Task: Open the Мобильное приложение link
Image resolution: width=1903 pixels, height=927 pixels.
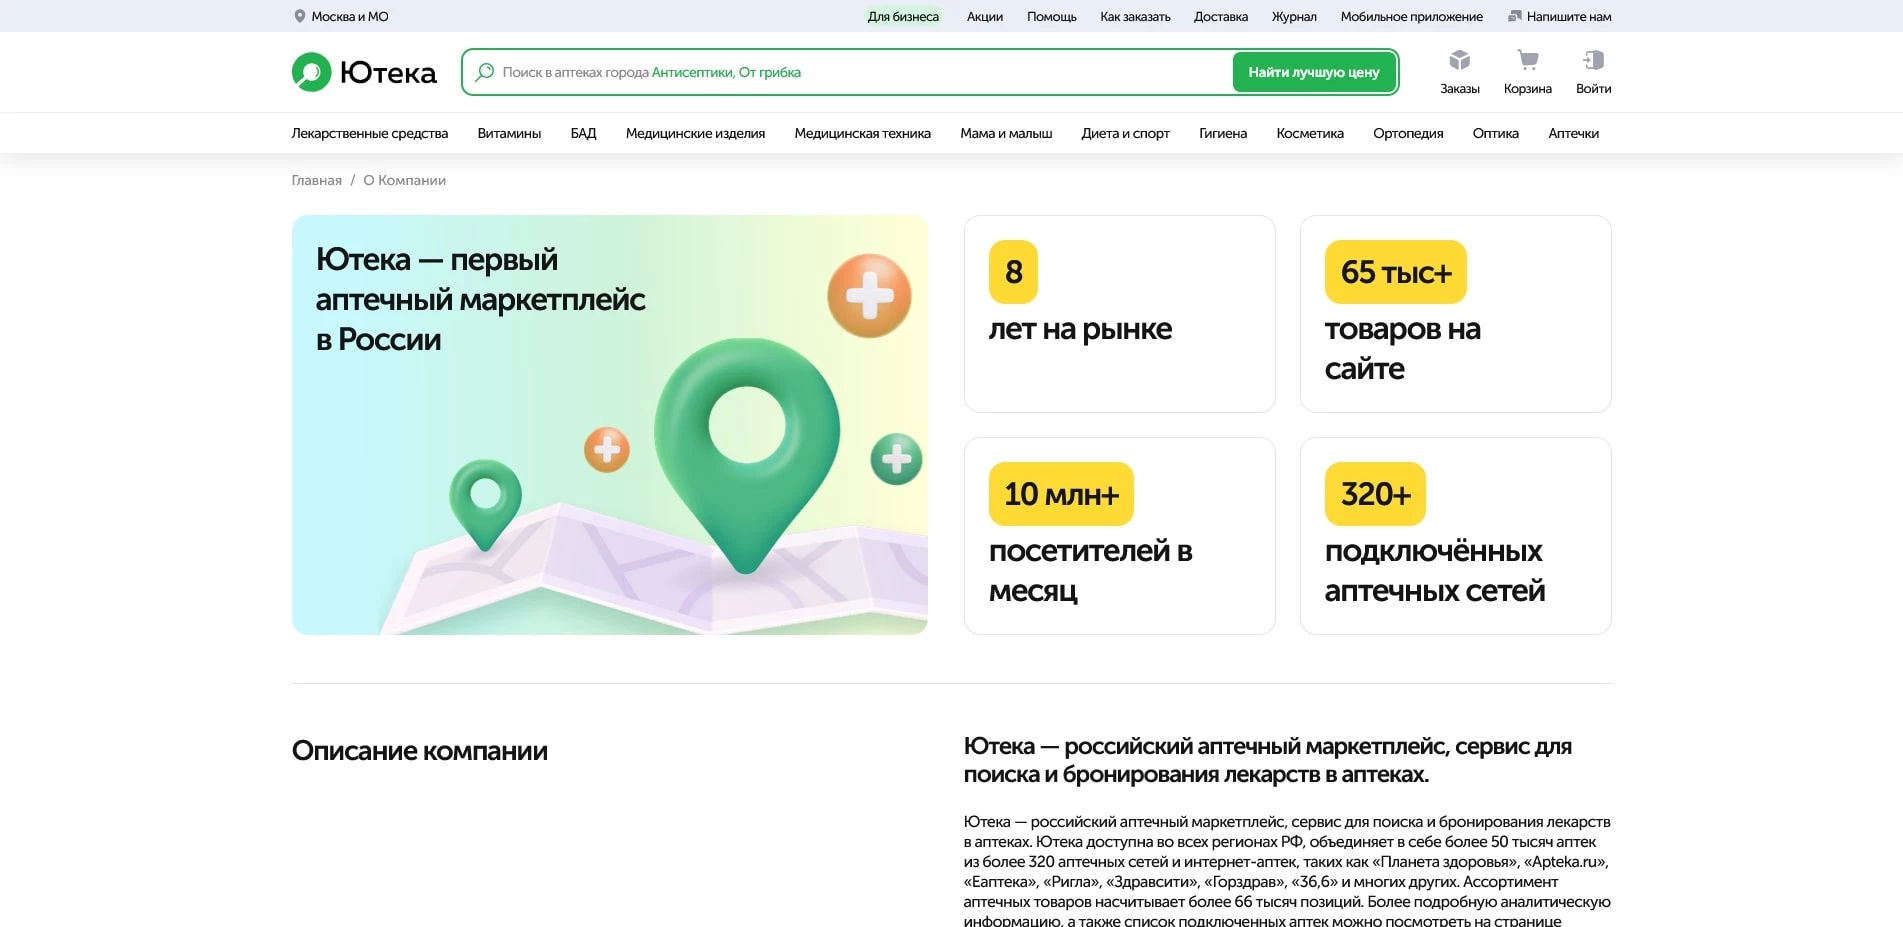Action: click(1411, 16)
